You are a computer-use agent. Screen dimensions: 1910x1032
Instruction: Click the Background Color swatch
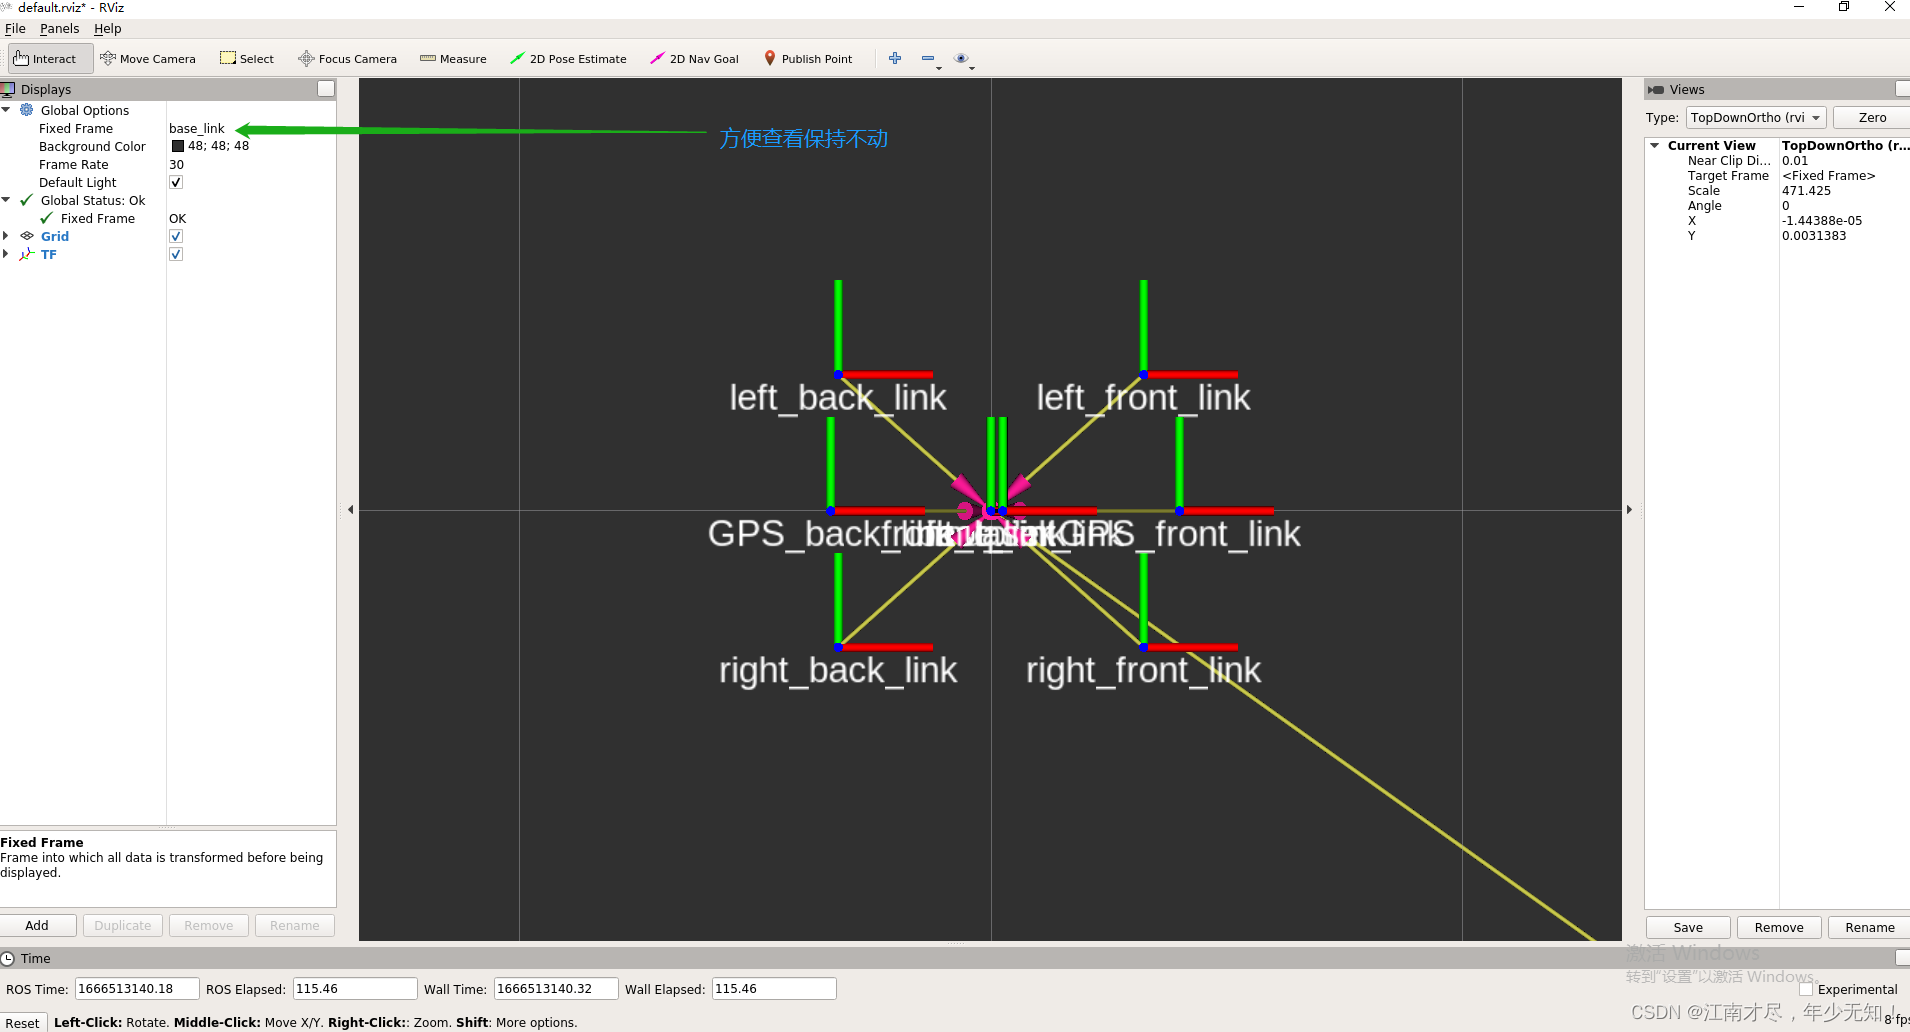[178, 146]
